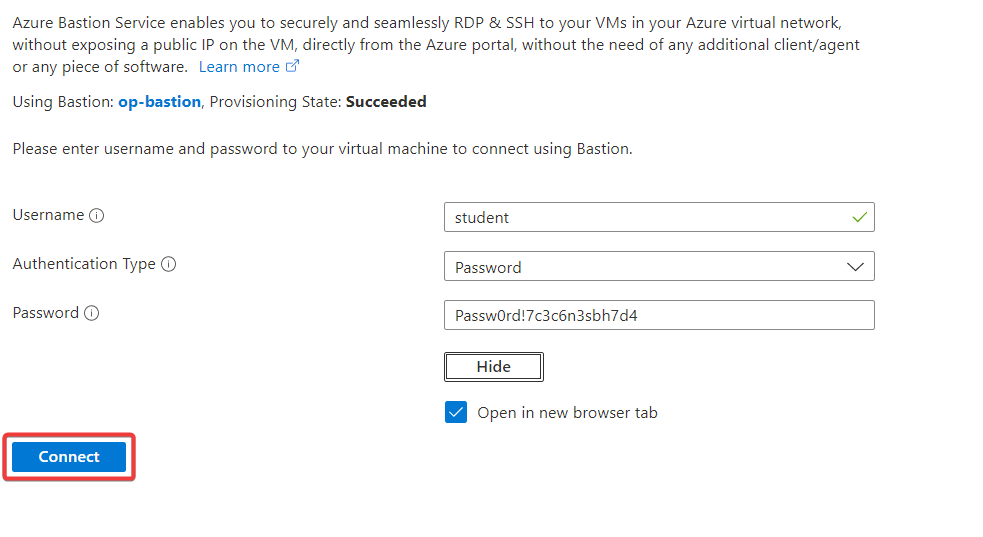983x537 pixels.
Task: Open the Learn more link
Action: click(239, 67)
